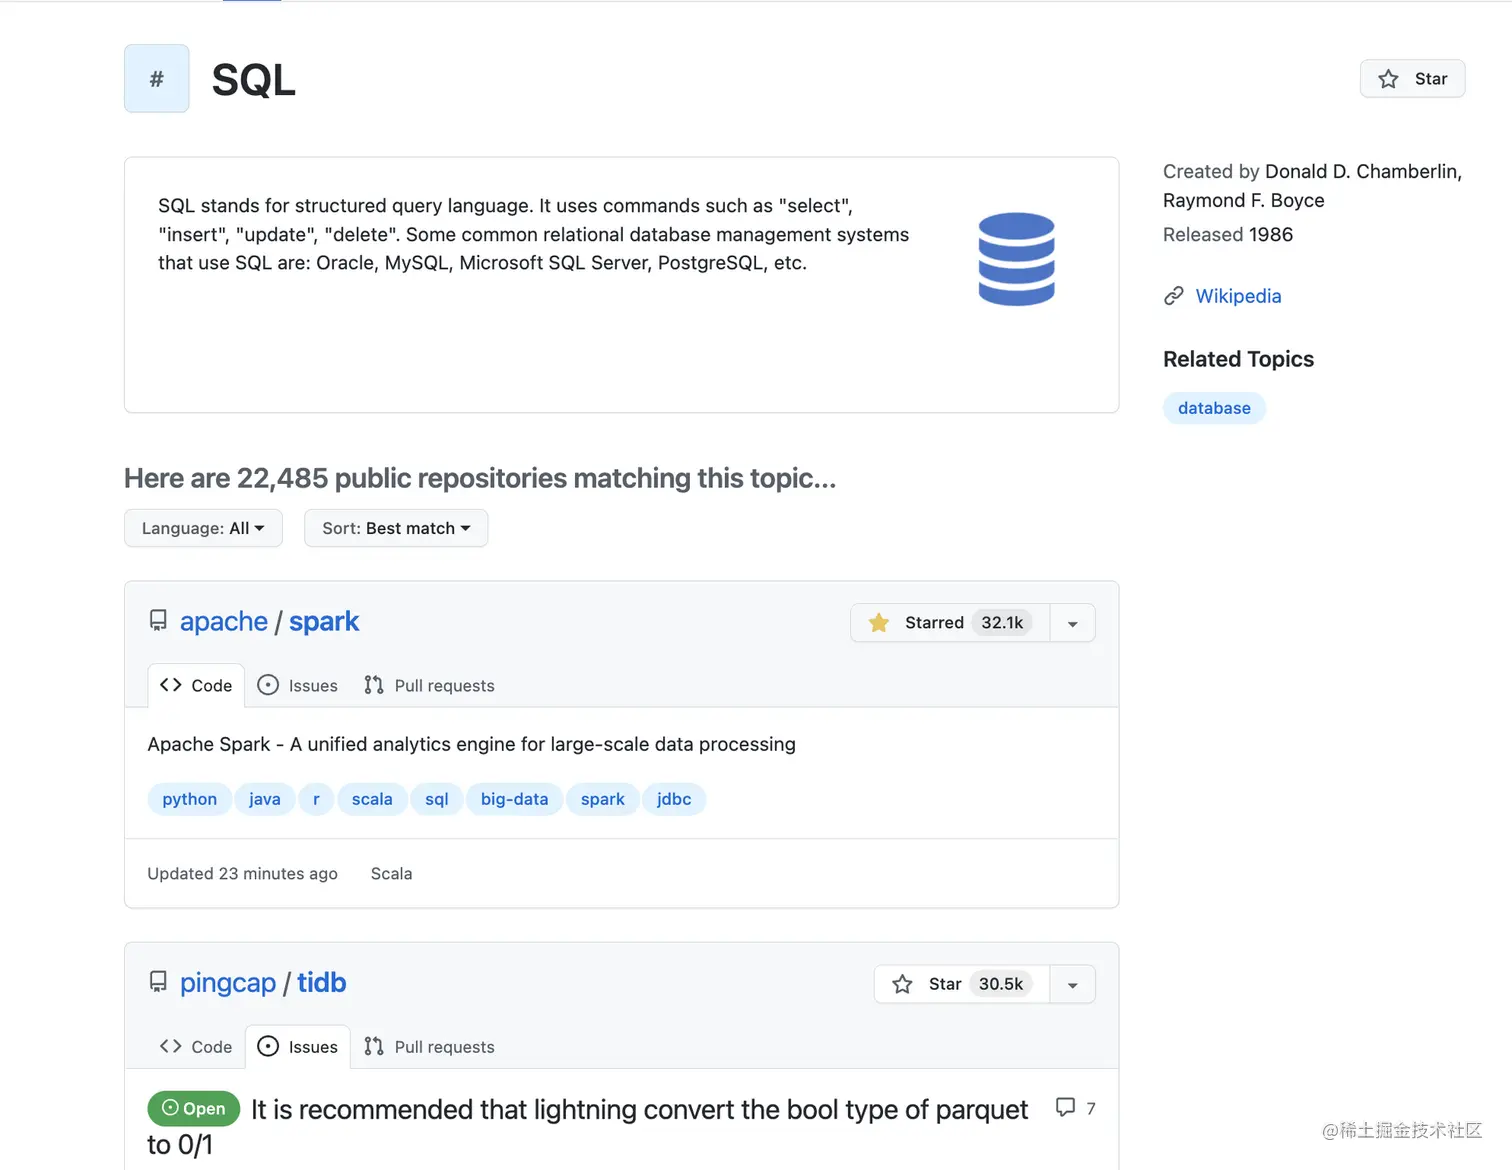The height and width of the screenshot is (1170, 1512).
Task: Click the green Open status badge
Action: [x=194, y=1108]
